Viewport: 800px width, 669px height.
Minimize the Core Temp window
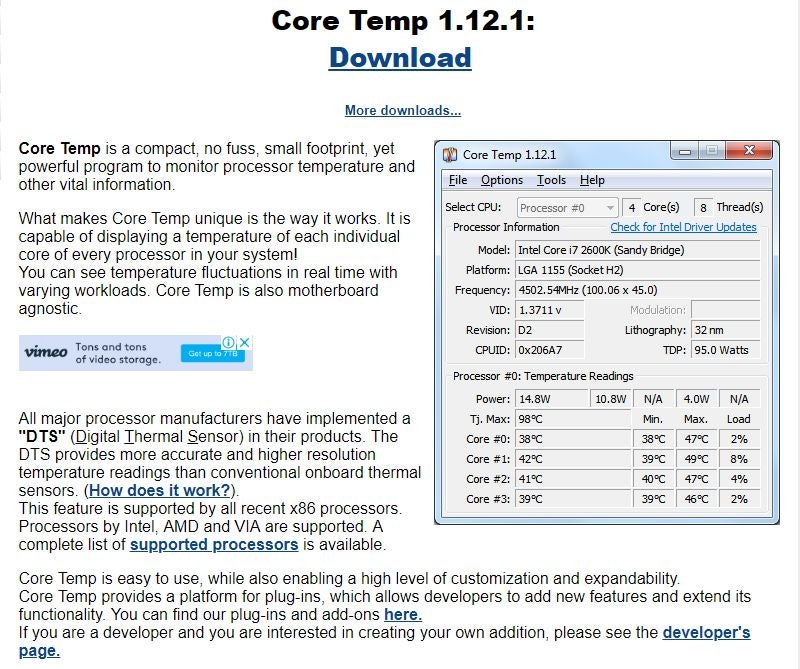coord(685,151)
